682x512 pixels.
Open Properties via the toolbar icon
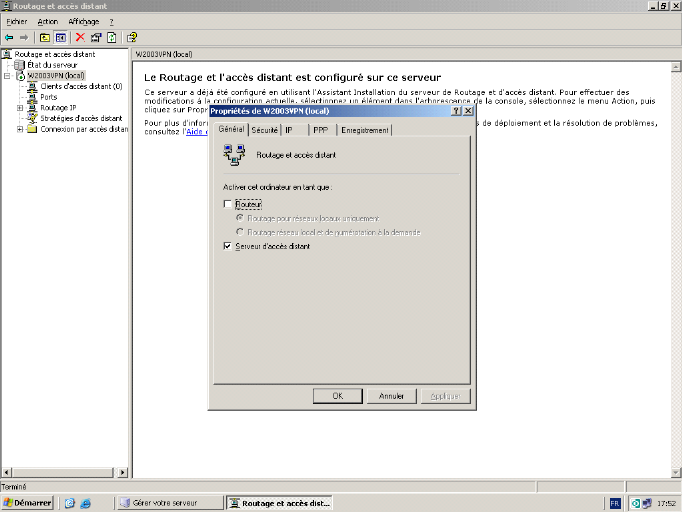96,38
